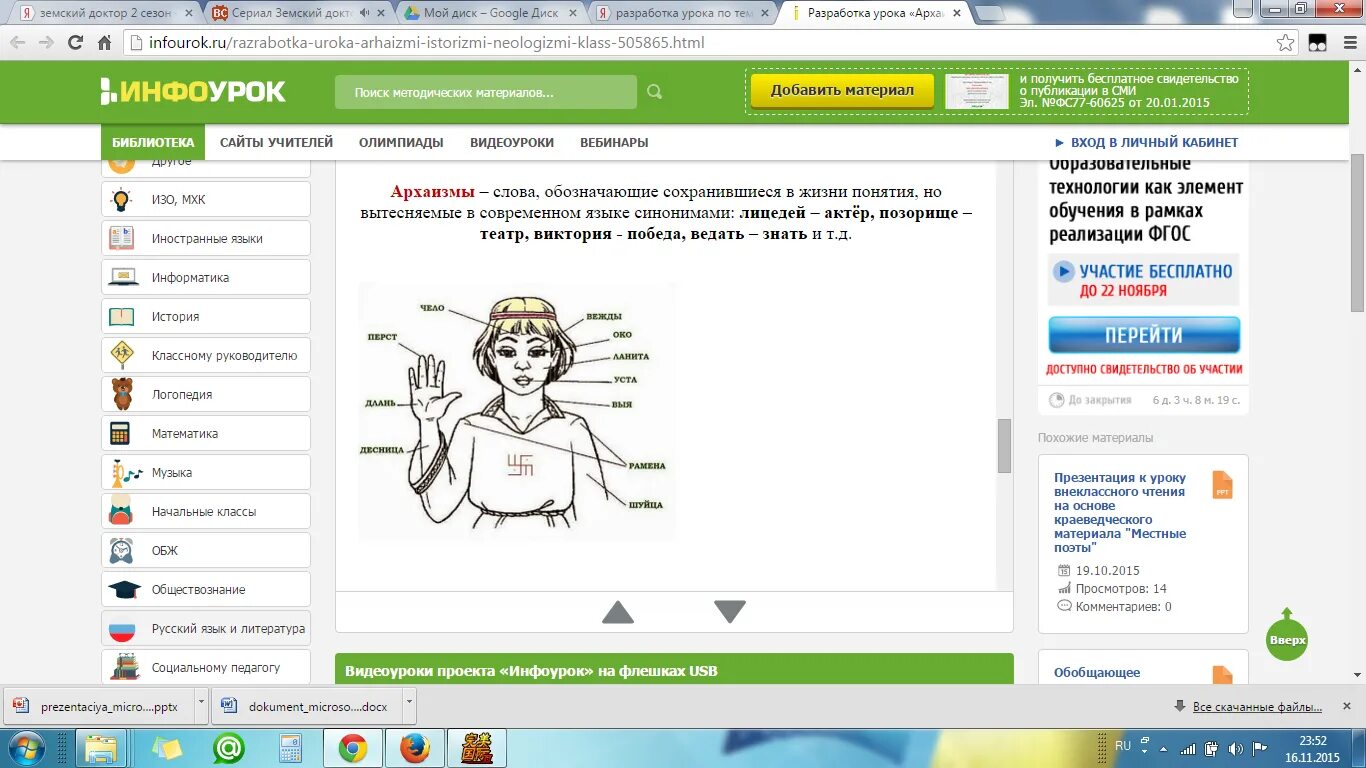Image resolution: width=1366 pixels, height=768 pixels.
Task: Open prezentaciya_micro pptx downloaded file
Action: point(99,706)
